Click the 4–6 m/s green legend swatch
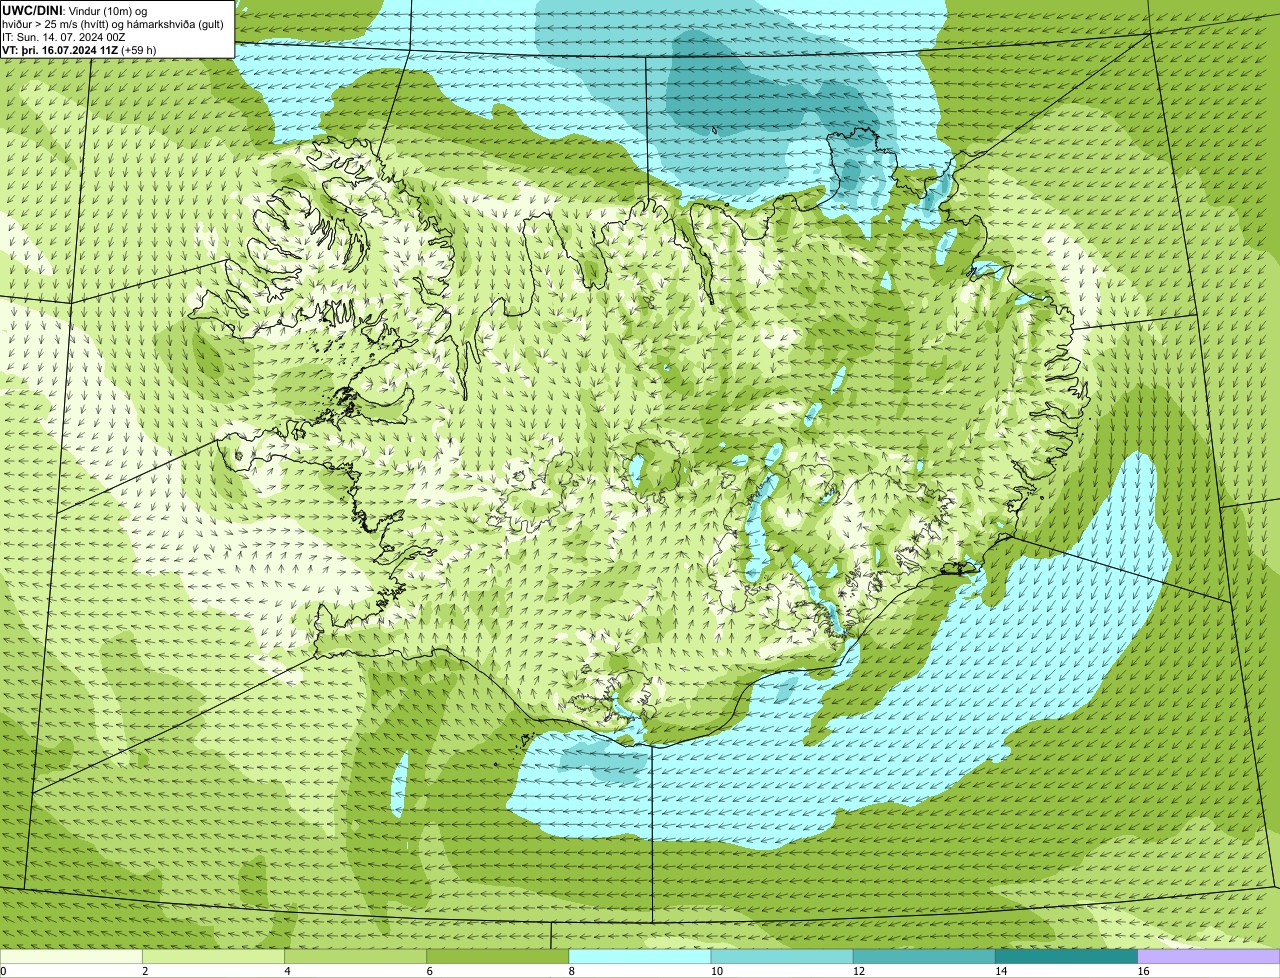This screenshot has width=1280, height=978. tap(356, 957)
